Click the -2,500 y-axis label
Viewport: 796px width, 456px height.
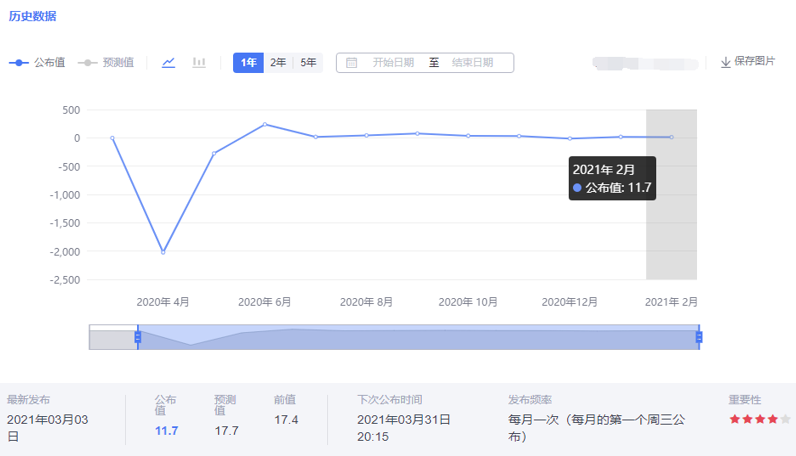[x=65, y=280]
